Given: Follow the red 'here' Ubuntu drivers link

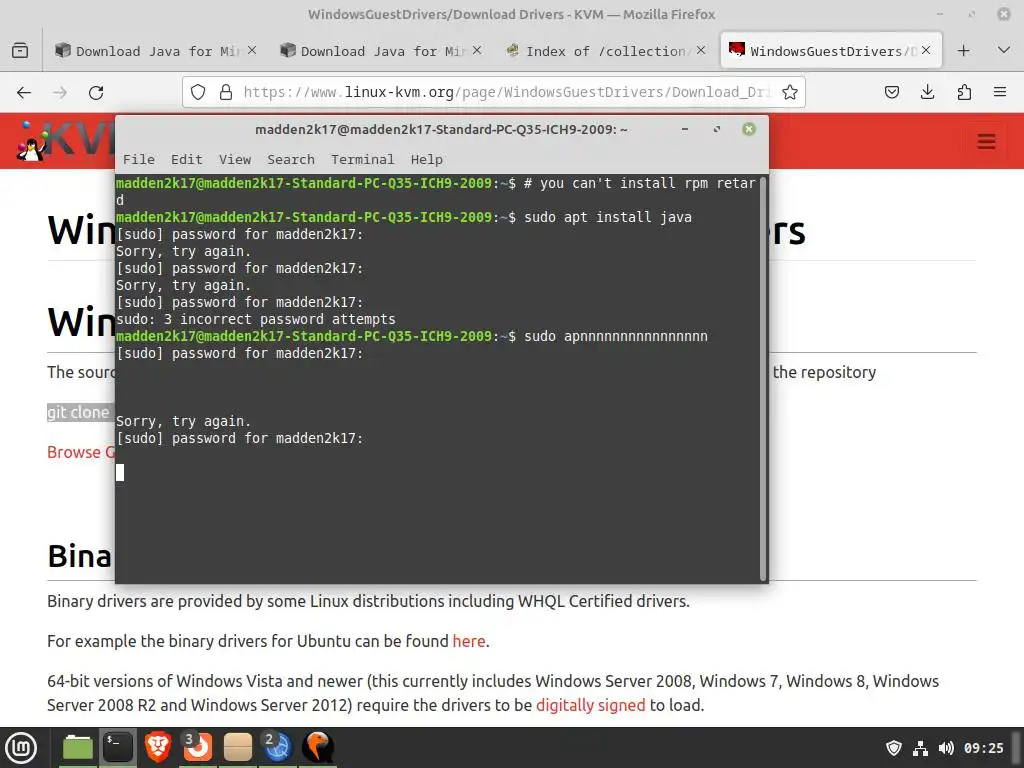Looking at the screenshot, I should 469,641.
